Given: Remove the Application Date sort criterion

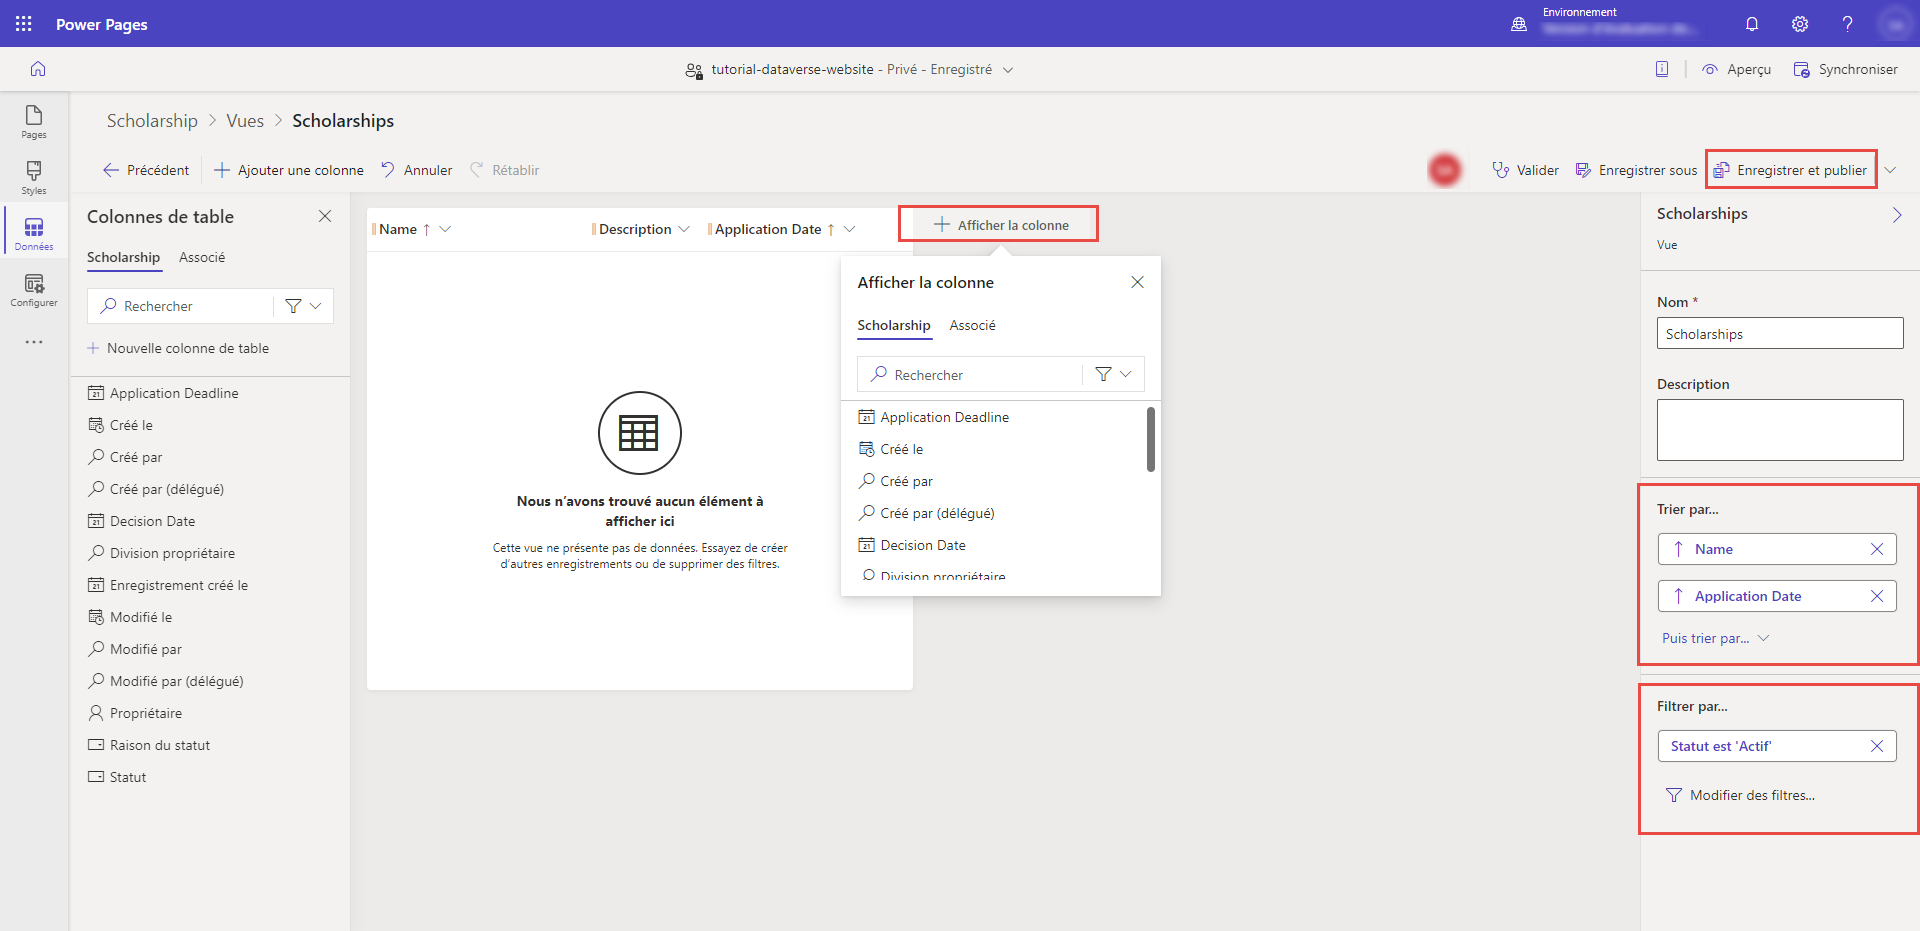Looking at the screenshot, I should (x=1877, y=596).
